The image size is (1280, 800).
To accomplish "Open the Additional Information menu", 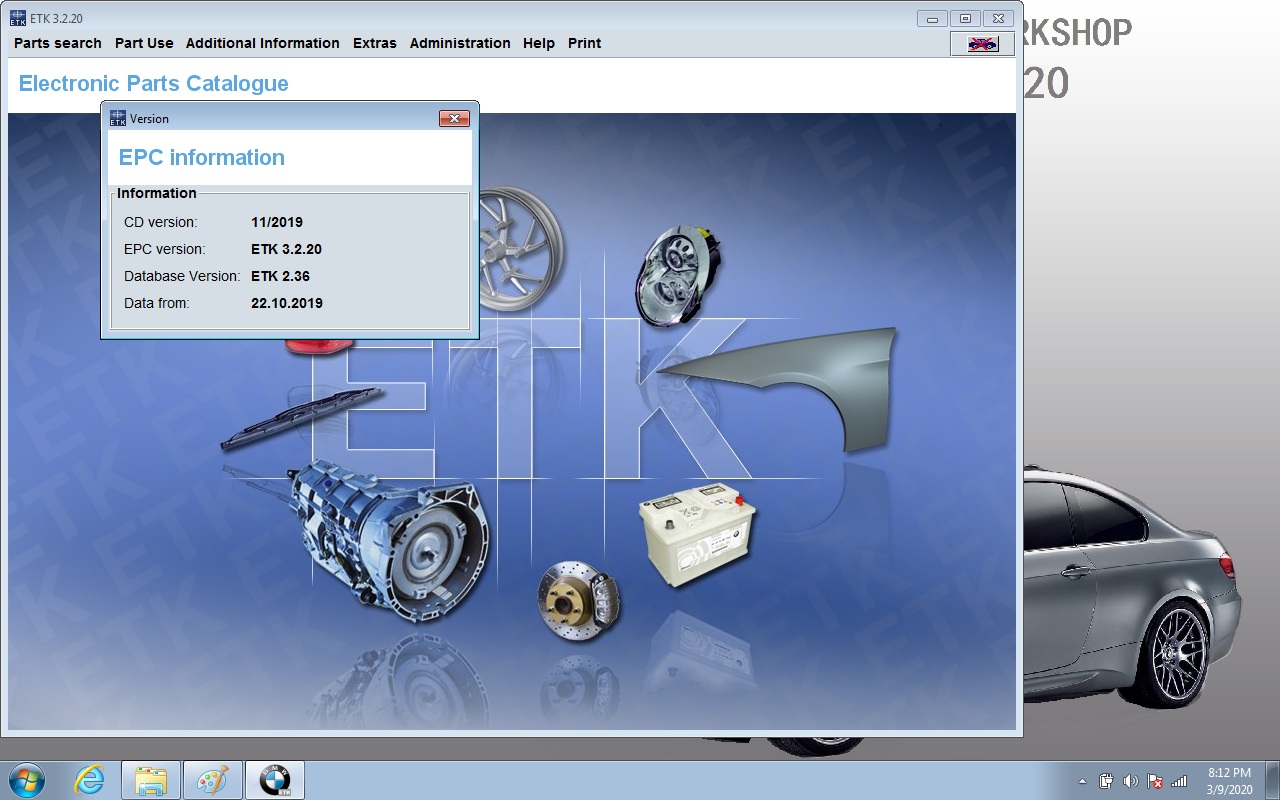I will pos(263,43).
